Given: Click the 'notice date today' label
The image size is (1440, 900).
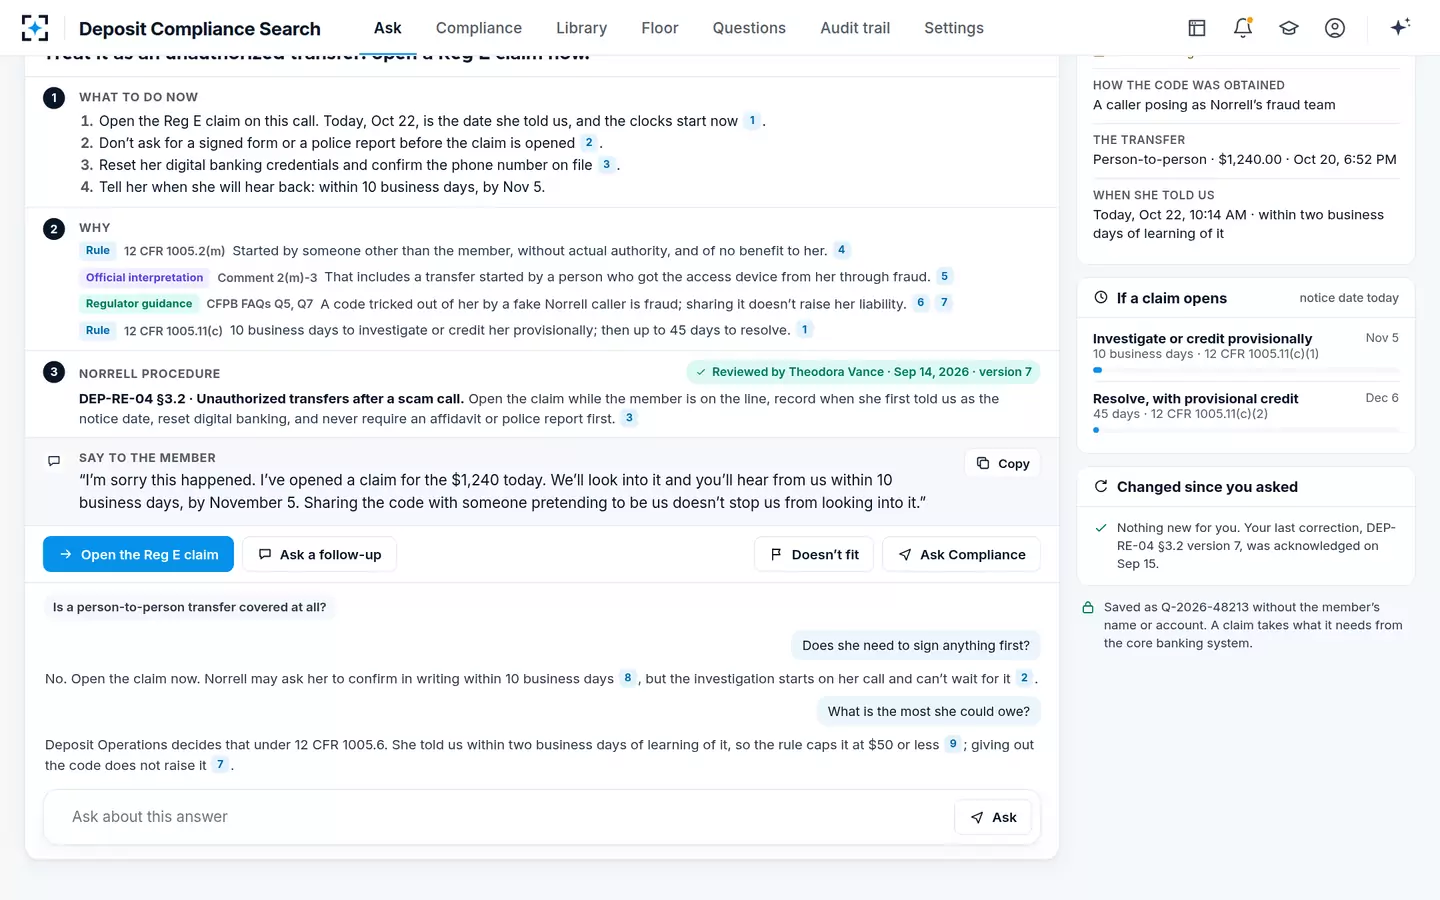Looking at the screenshot, I should click(1349, 298).
